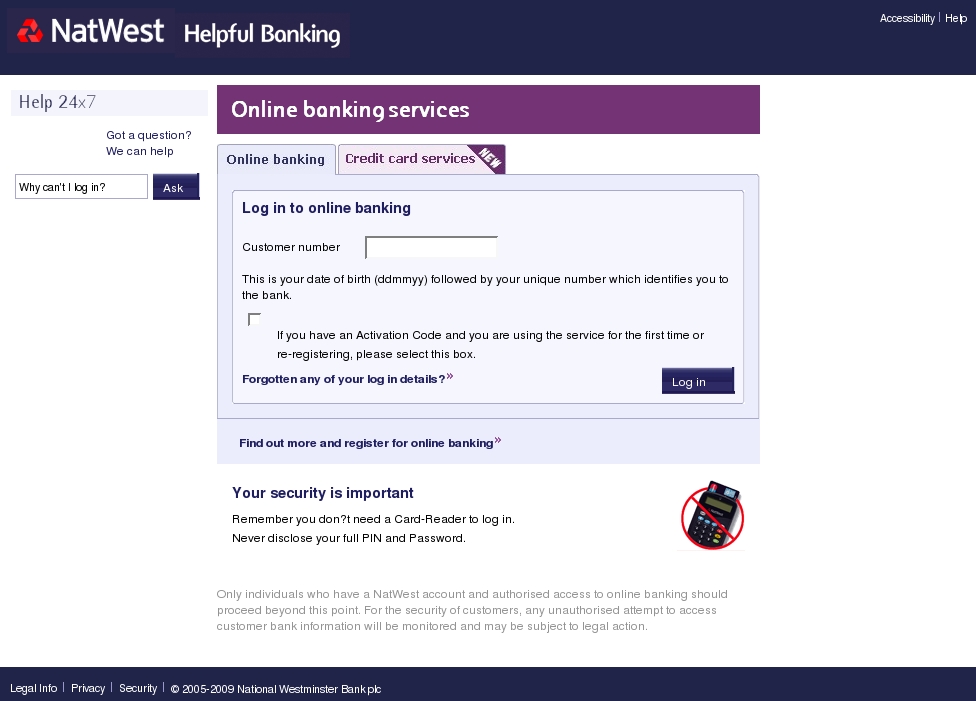The image size is (976, 701).
Task: Click the crossed-out card reader image
Action: click(712, 515)
